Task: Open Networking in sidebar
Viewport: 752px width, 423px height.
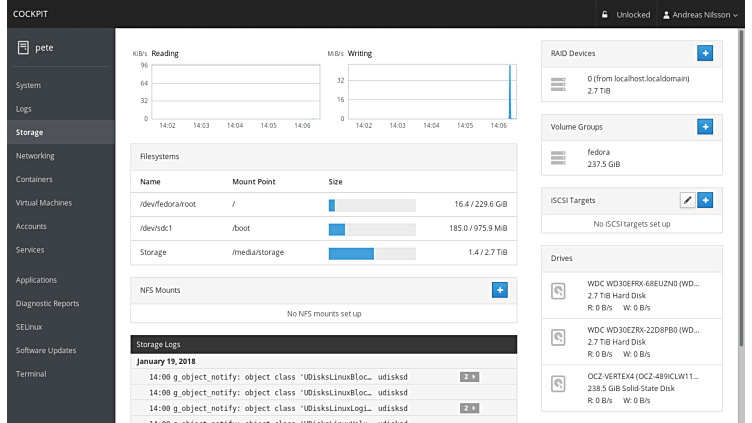Action: point(35,156)
